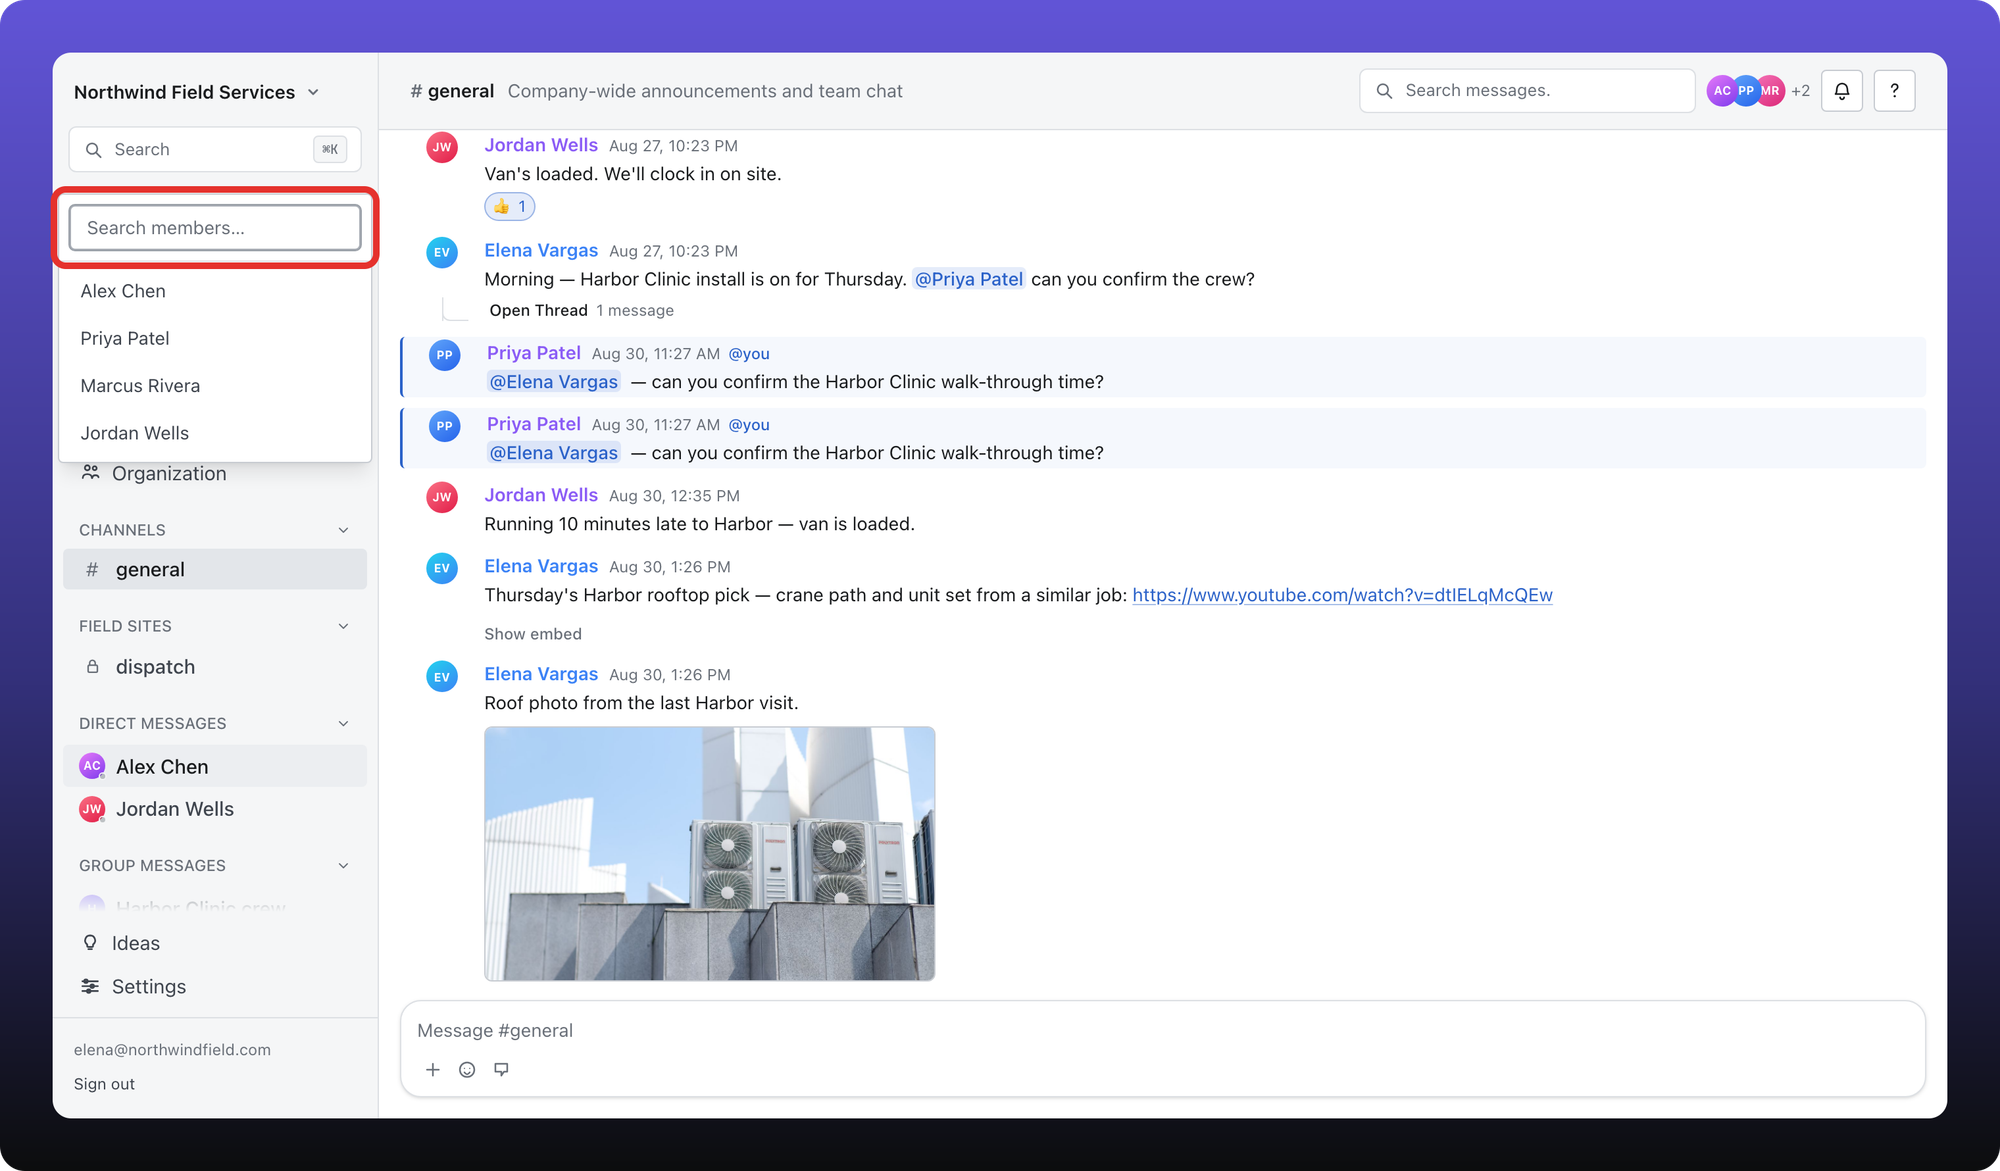
Task: Click the @Elena Vargas mention in first Priya message
Action: [x=554, y=382]
